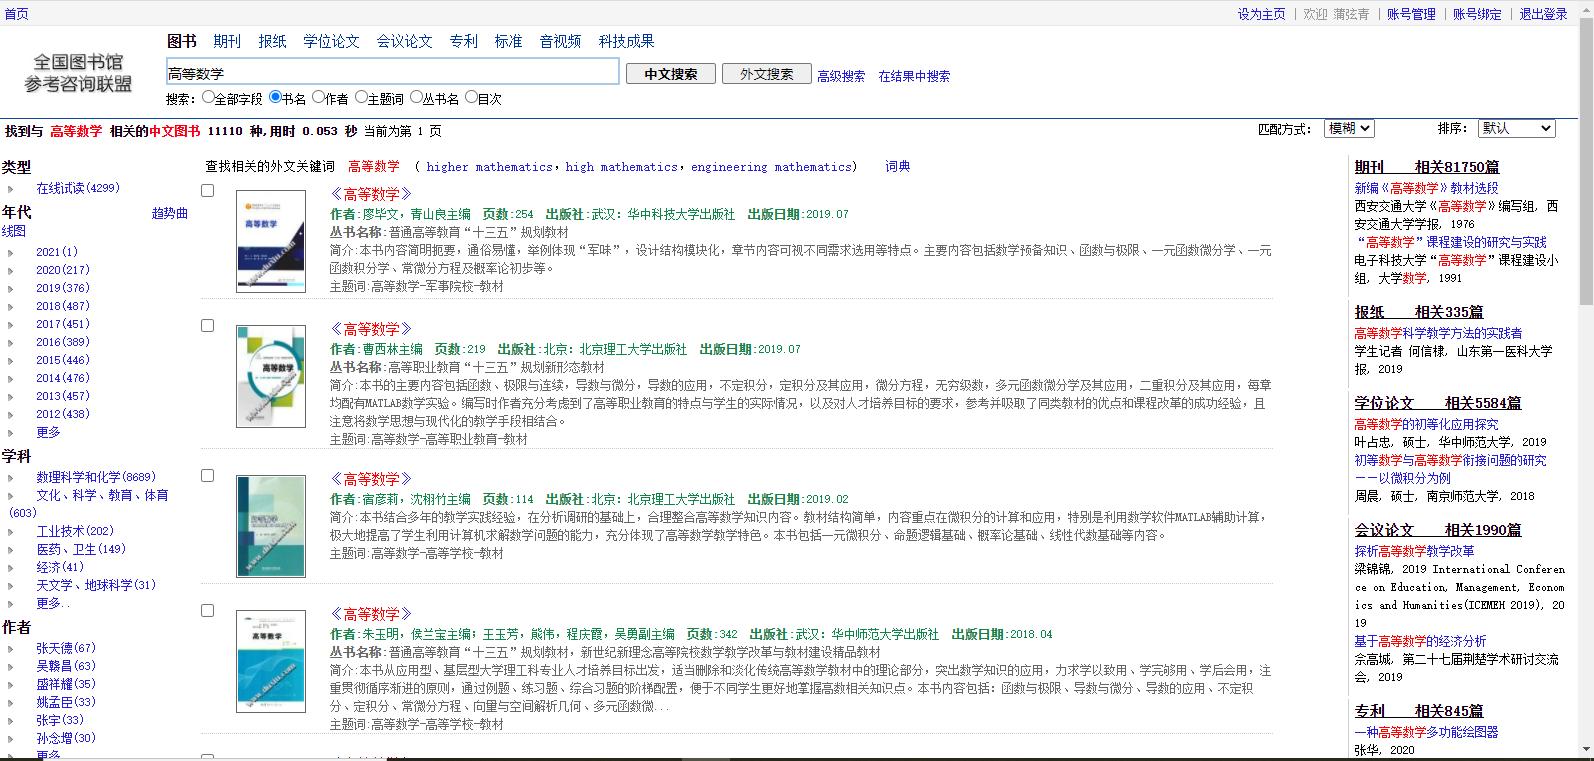1594x761 pixels.
Task: Expand the 2021(1) year arrow
Action: click(x=11, y=253)
